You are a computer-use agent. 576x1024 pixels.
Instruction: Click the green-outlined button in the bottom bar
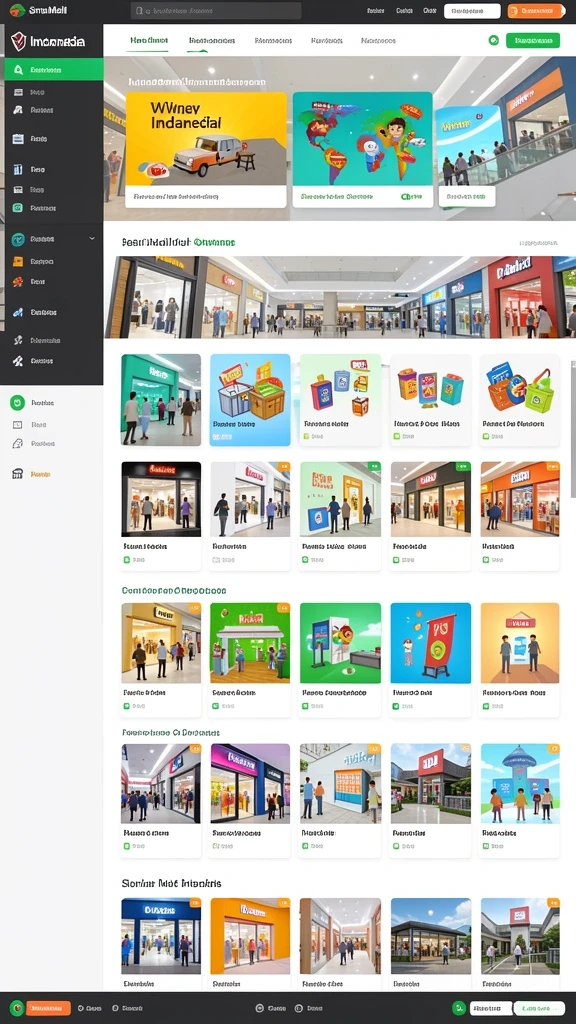click(539, 1008)
